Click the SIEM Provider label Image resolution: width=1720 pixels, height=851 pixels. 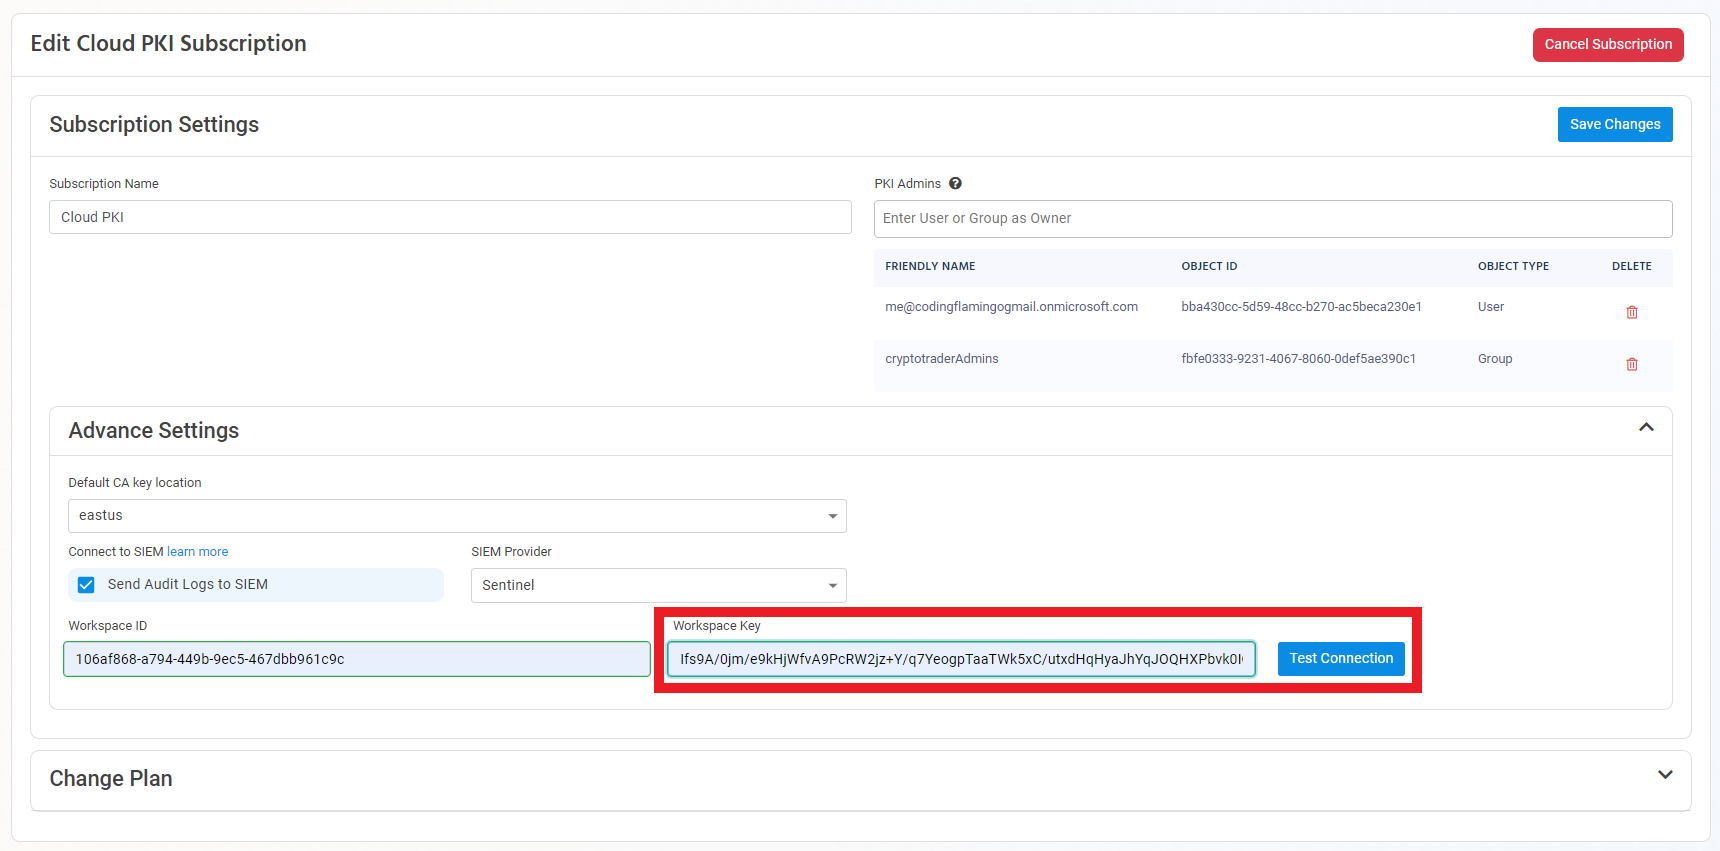pos(511,552)
